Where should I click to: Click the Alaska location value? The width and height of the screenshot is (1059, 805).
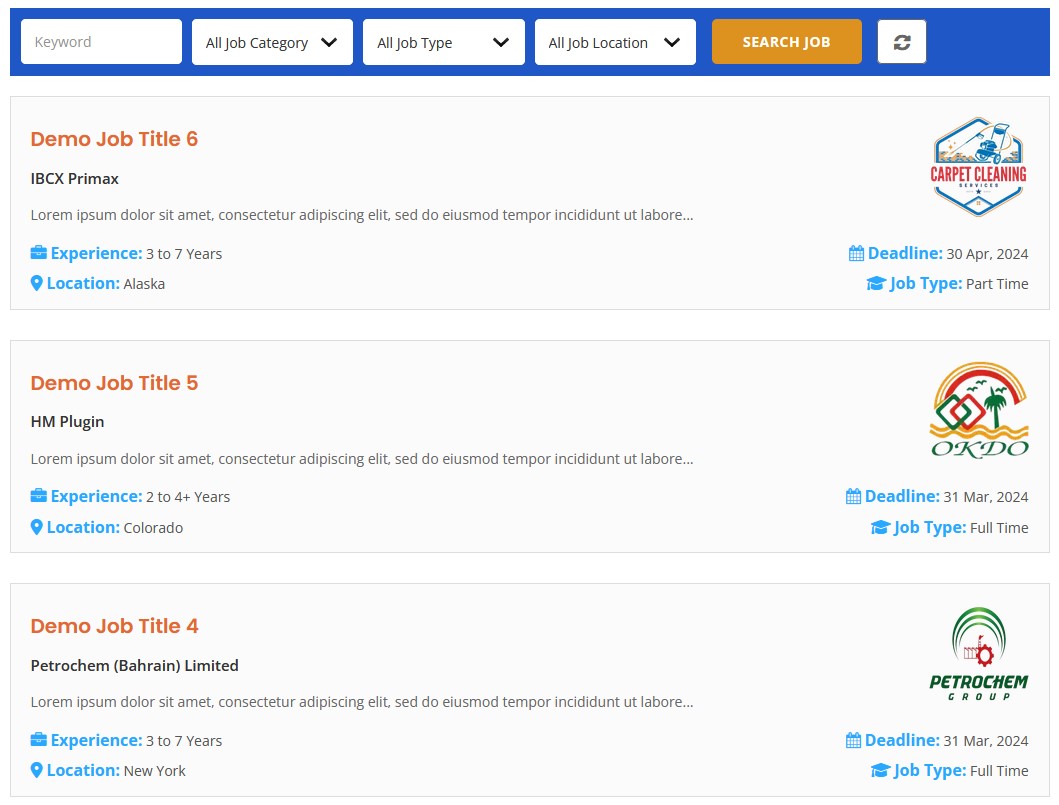[x=144, y=284]
